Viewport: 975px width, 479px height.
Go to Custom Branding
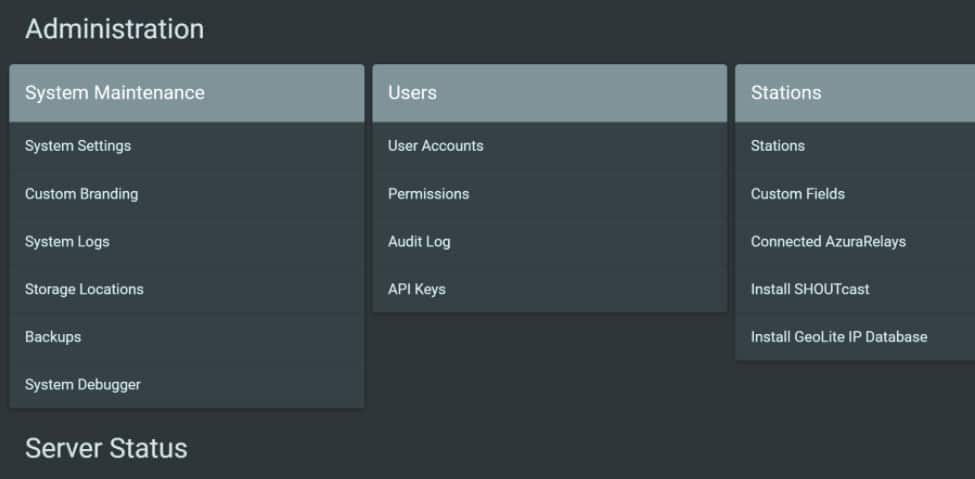tap(82, 194)
